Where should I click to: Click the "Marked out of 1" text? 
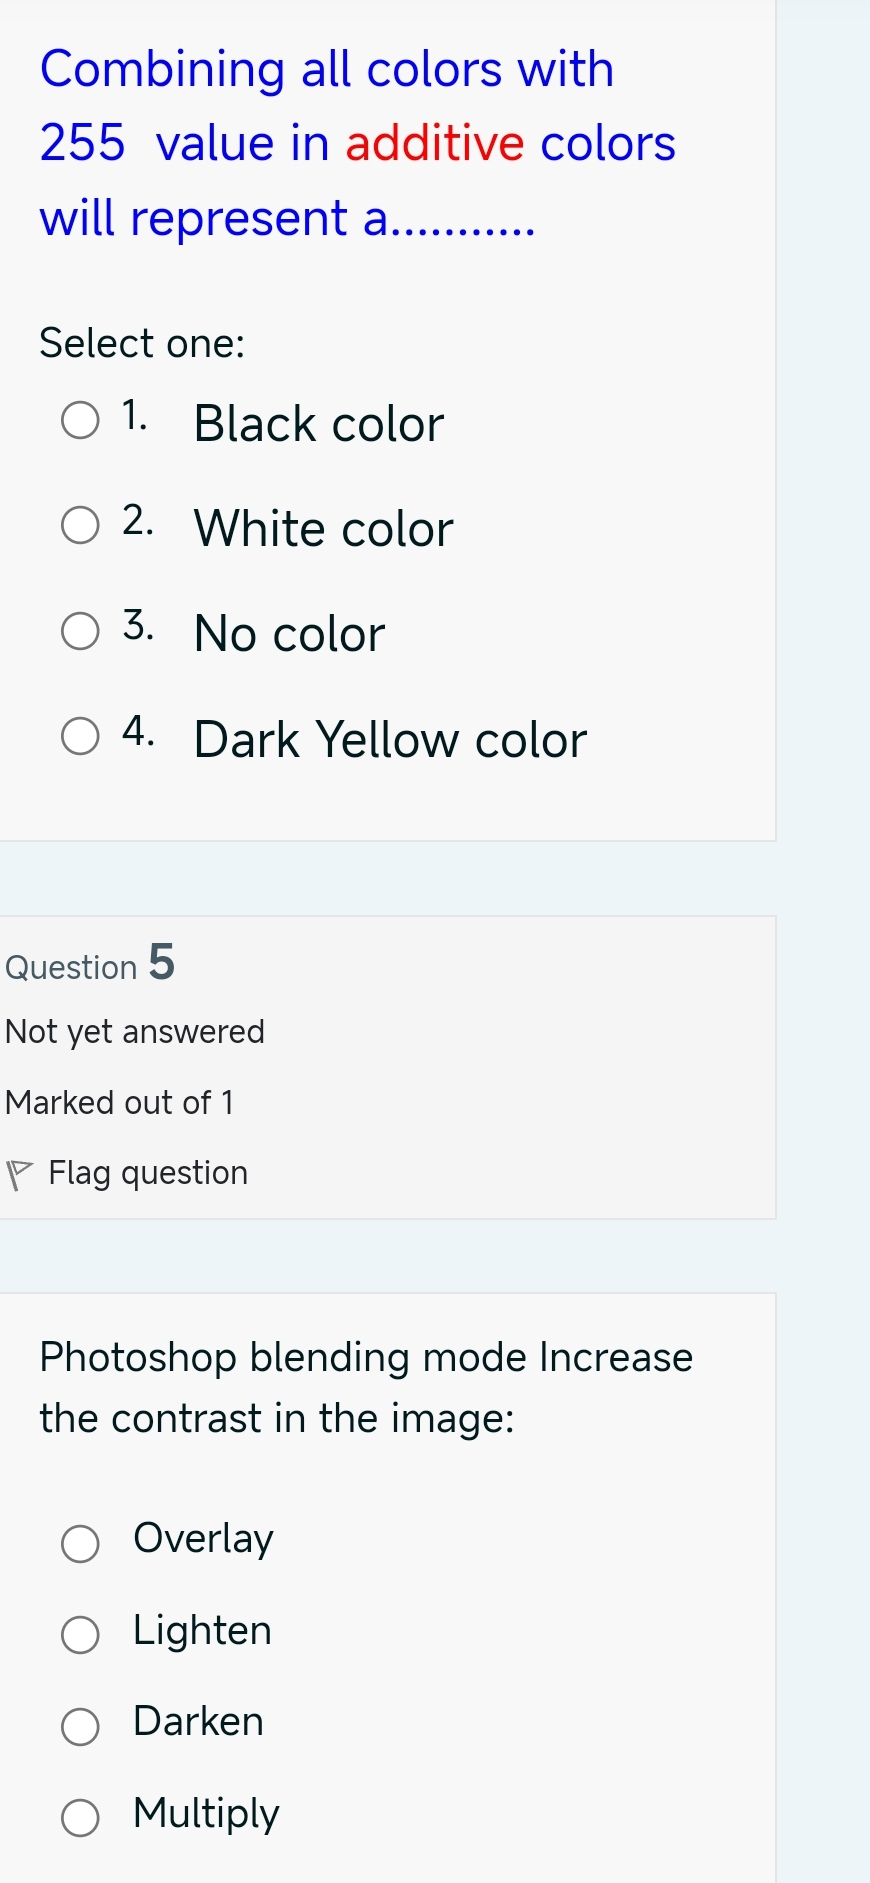(120, 1102)
